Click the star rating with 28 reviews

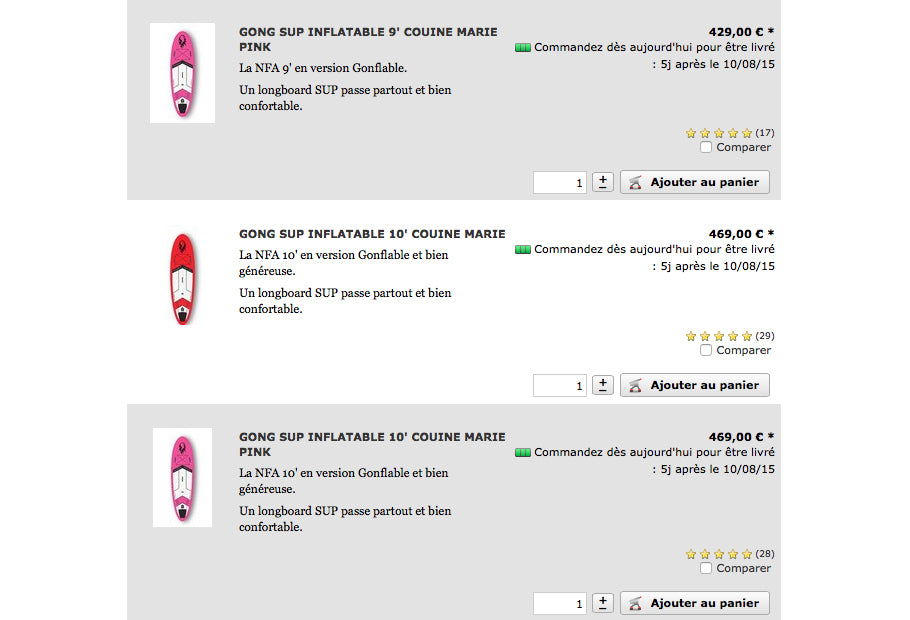[718, 554]
